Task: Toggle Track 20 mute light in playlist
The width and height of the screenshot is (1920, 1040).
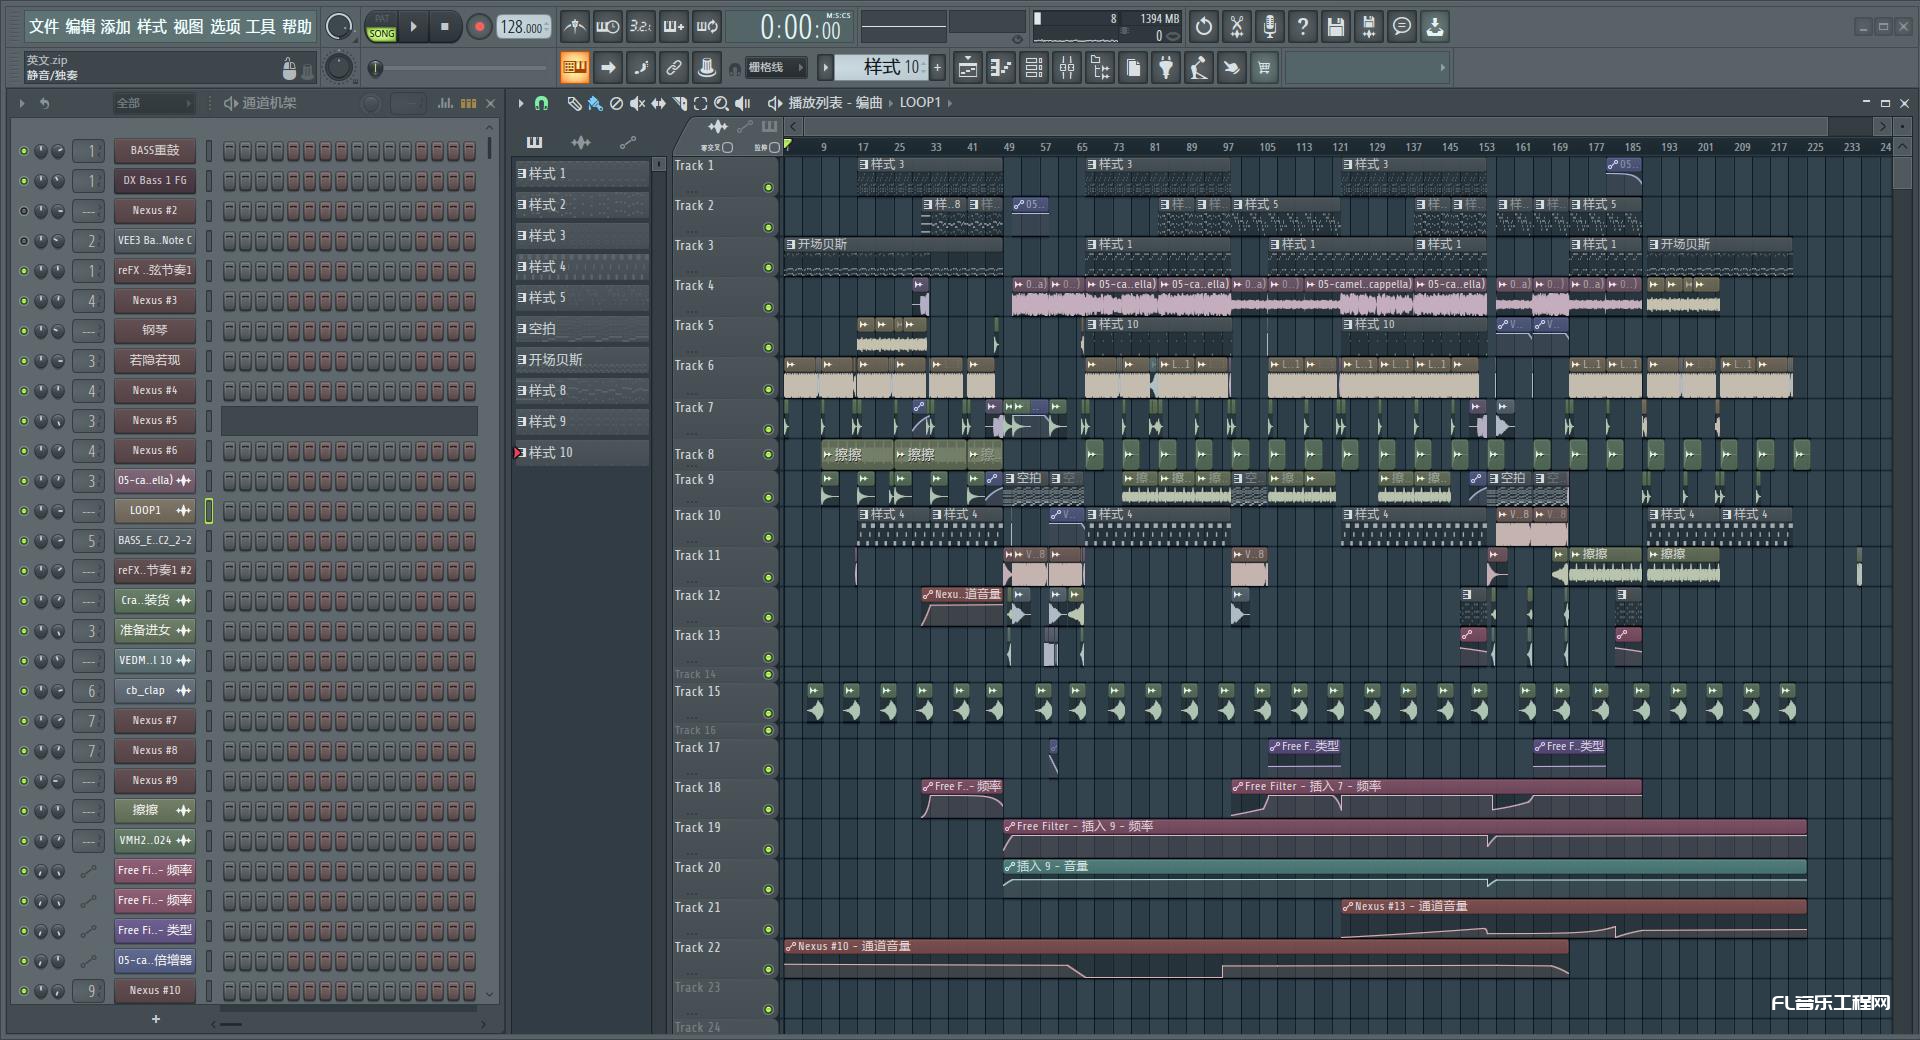Action: pyautogui.click(x=768, y=889)
